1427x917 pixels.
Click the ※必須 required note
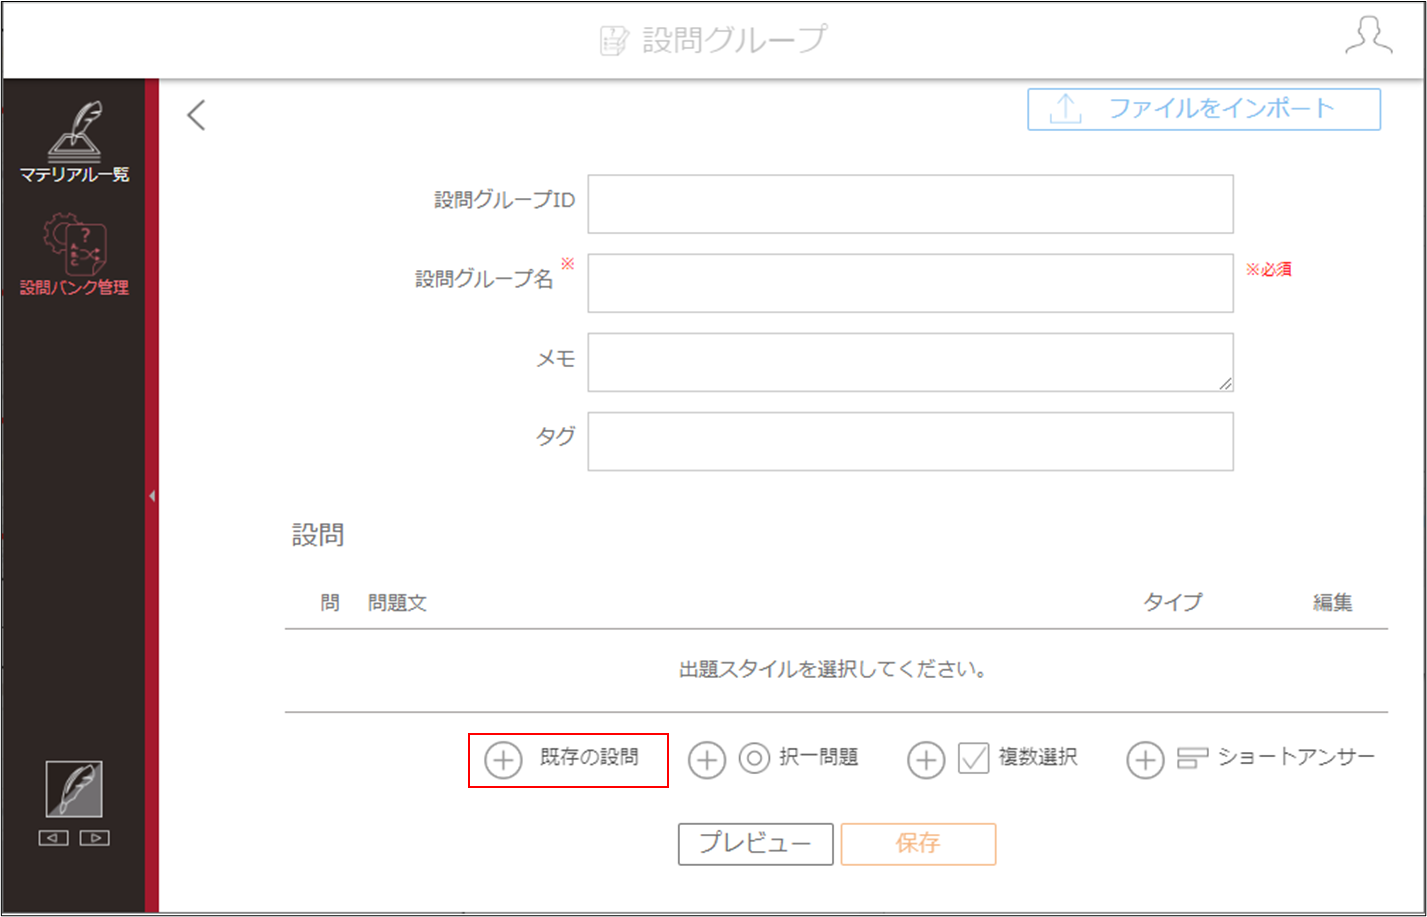coord(1269,269)
